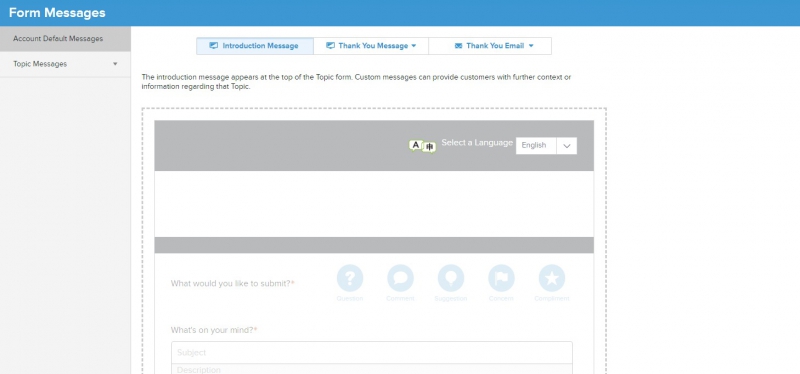
Task: Click the 'Select a Language' label
Action: (477, 143)
